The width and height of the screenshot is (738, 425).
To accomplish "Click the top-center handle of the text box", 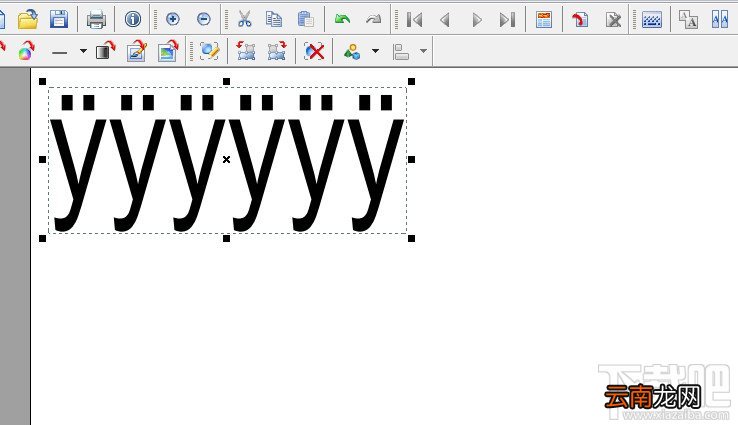I will (226, 81).
